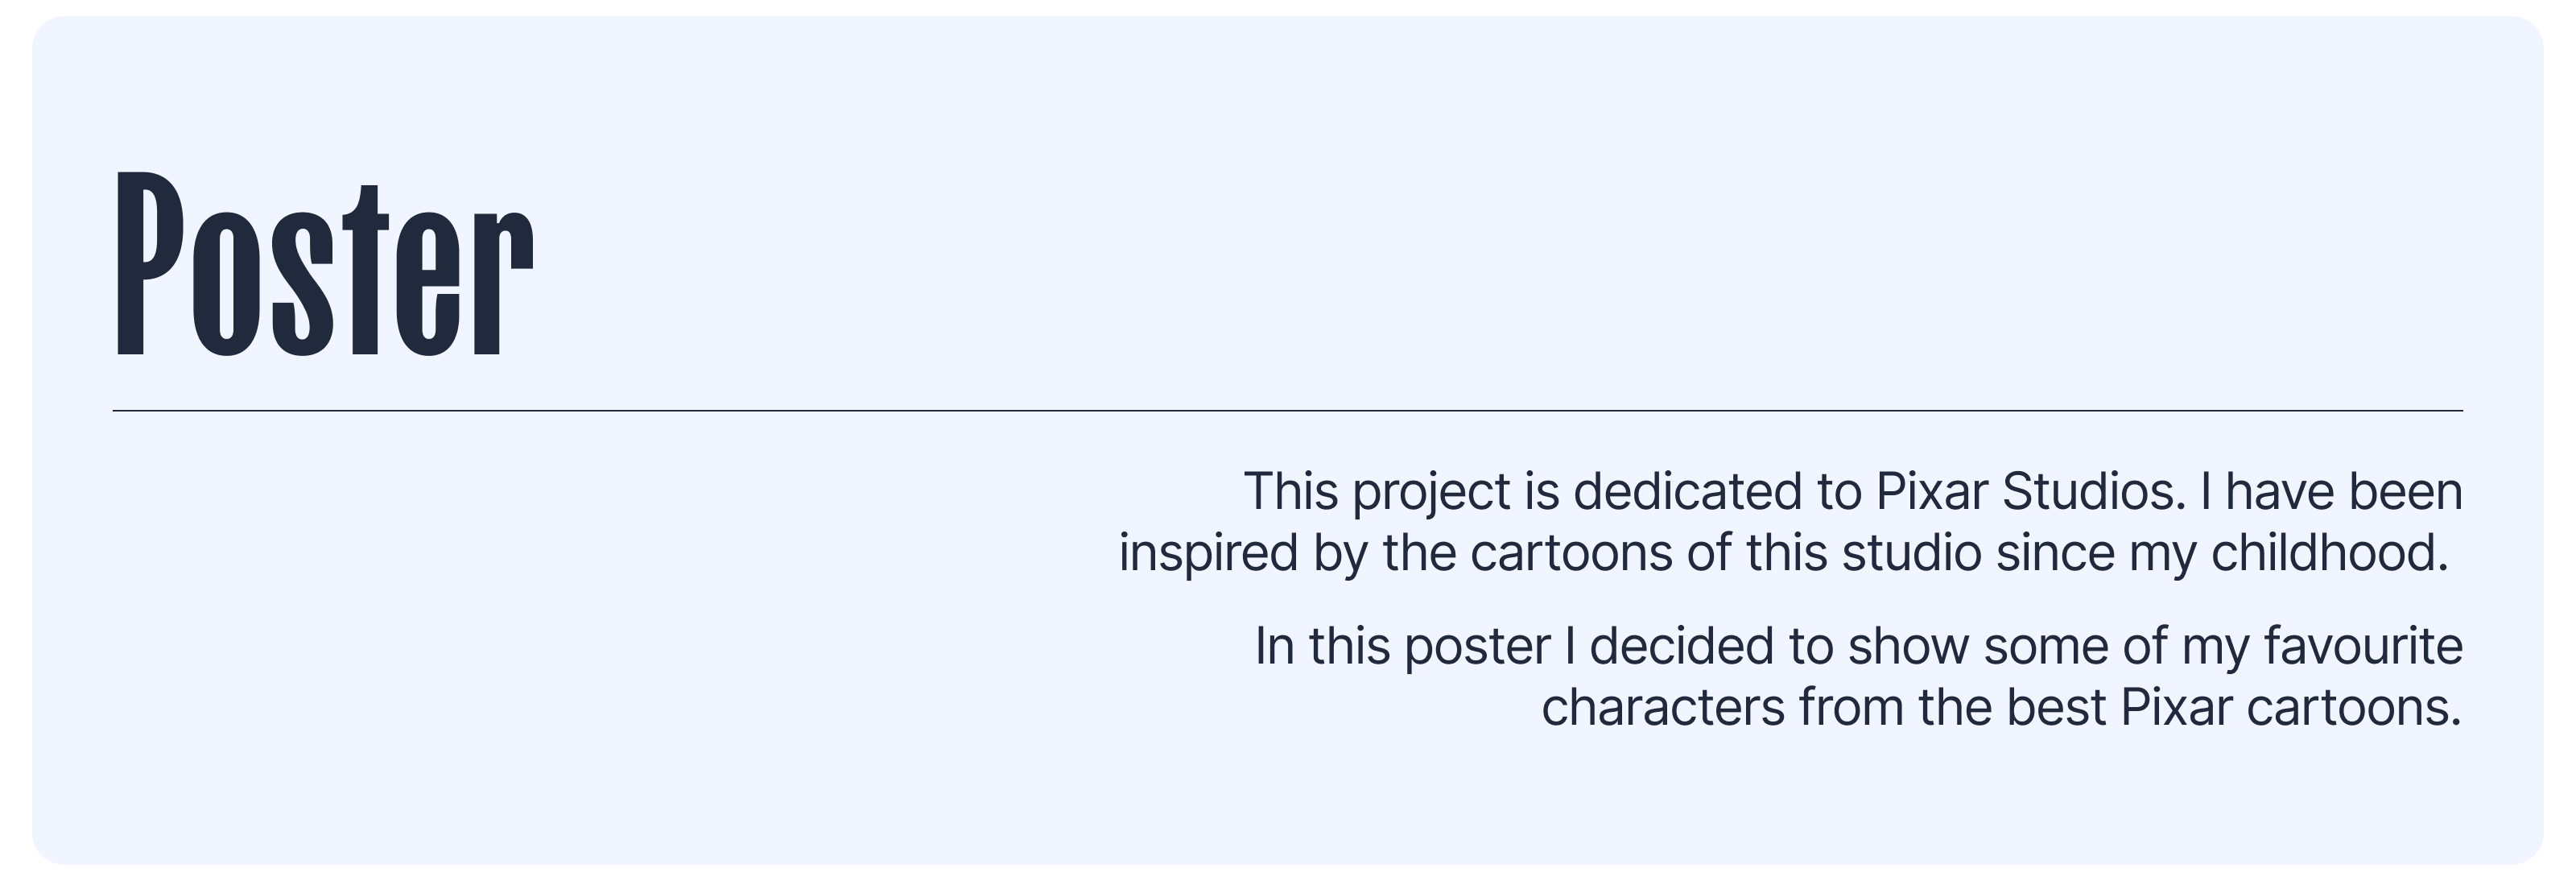The width and height of the screenshot is (2576, 881).
Task: Click the large Poster heading
Action: 325,264
